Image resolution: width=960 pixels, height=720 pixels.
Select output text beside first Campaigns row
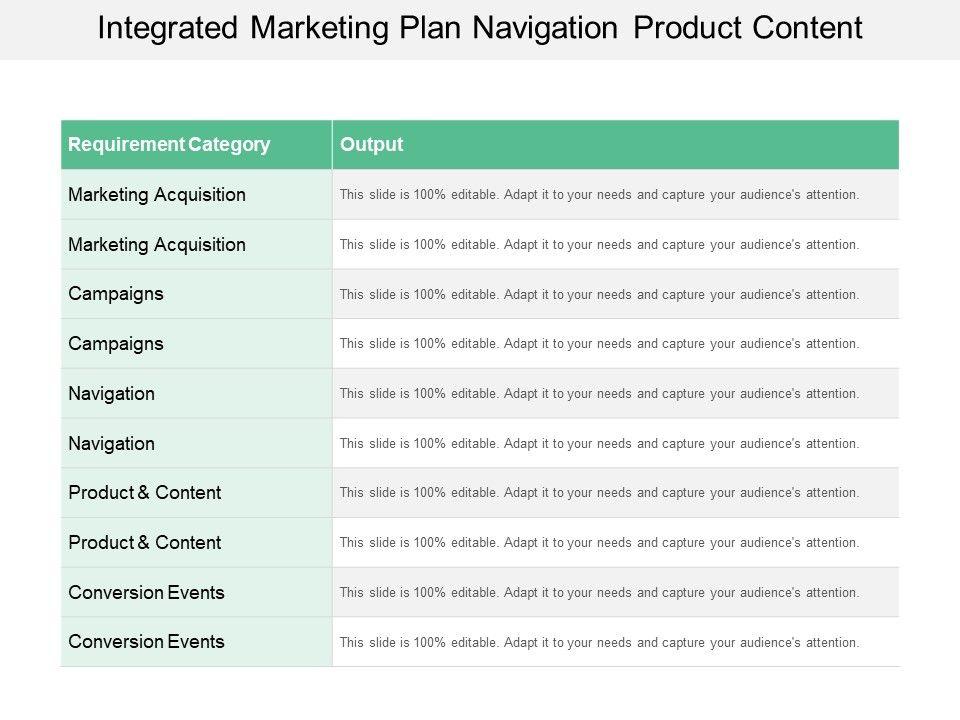599,295
